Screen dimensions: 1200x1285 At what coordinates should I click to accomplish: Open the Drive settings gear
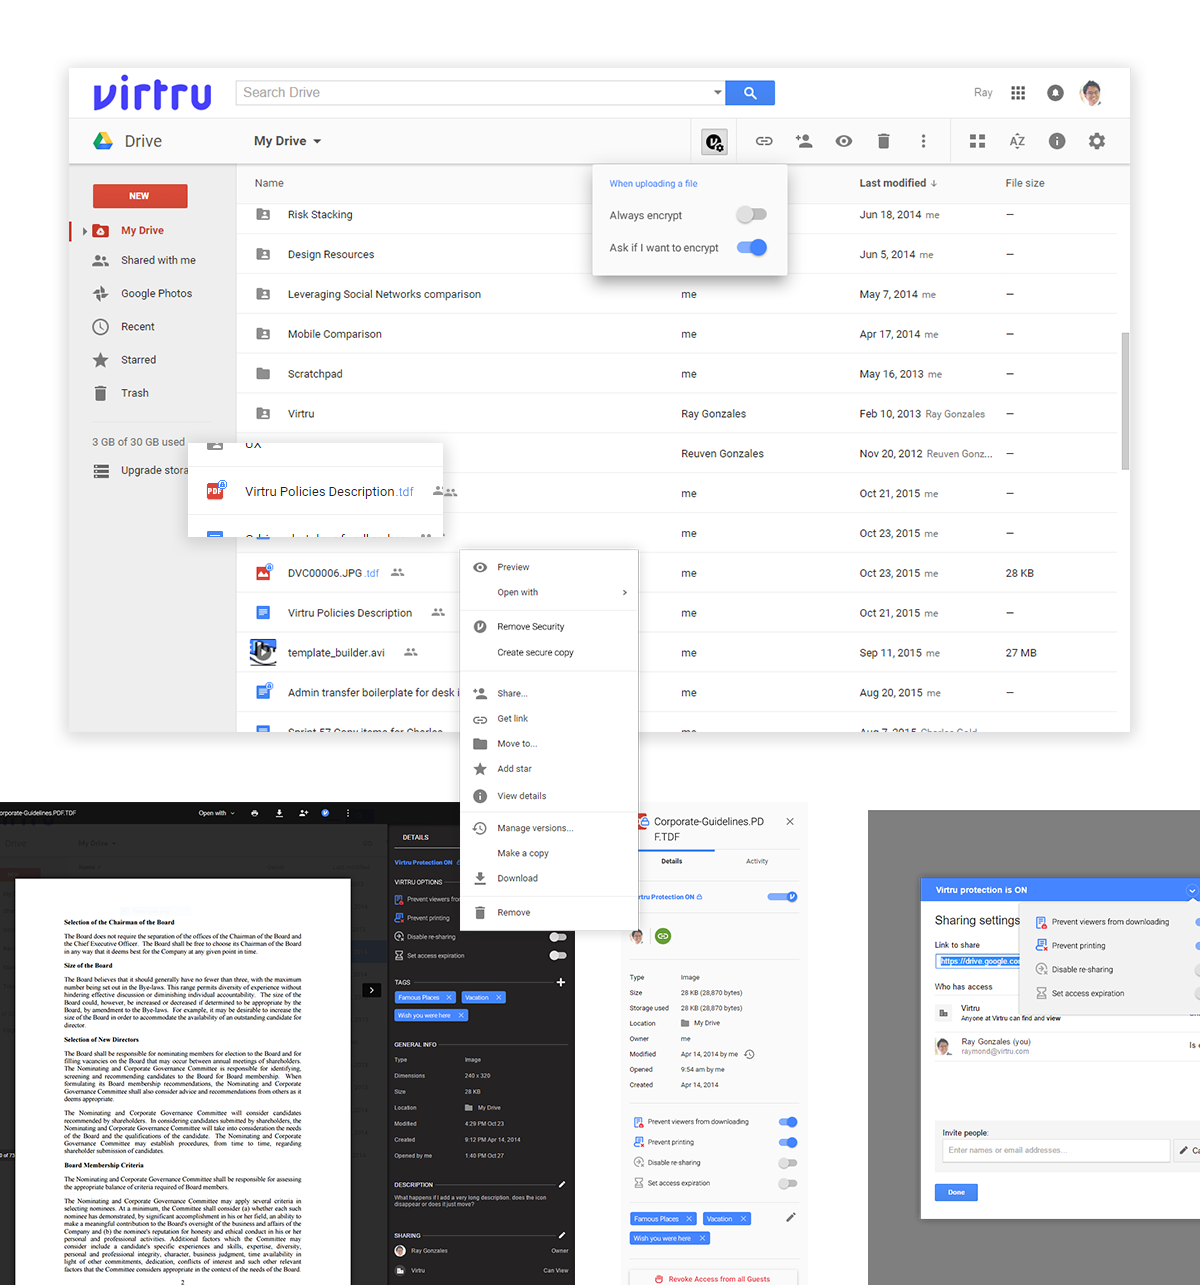pyautogui.click(x=1097, y=141)
